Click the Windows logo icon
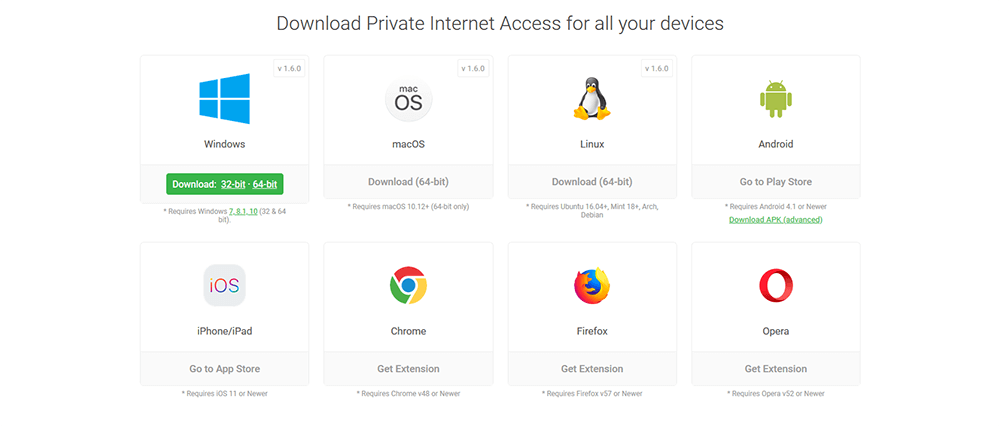This screenshot has height=426, width=1000. pyautogui.click(x=224, y=99)
